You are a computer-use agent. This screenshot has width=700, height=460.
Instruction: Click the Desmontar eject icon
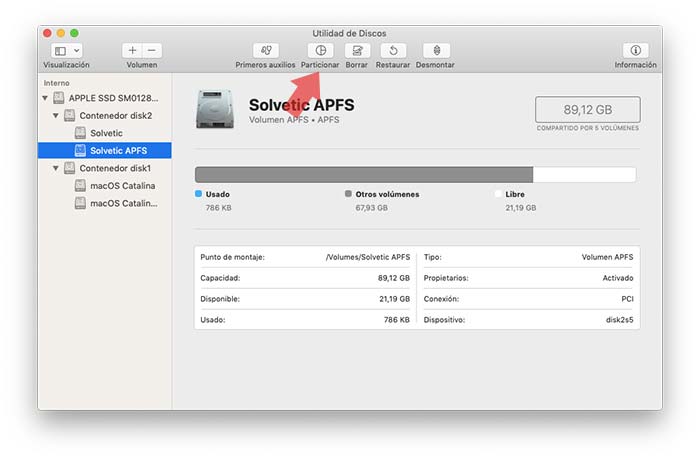[x=437, y=50]
